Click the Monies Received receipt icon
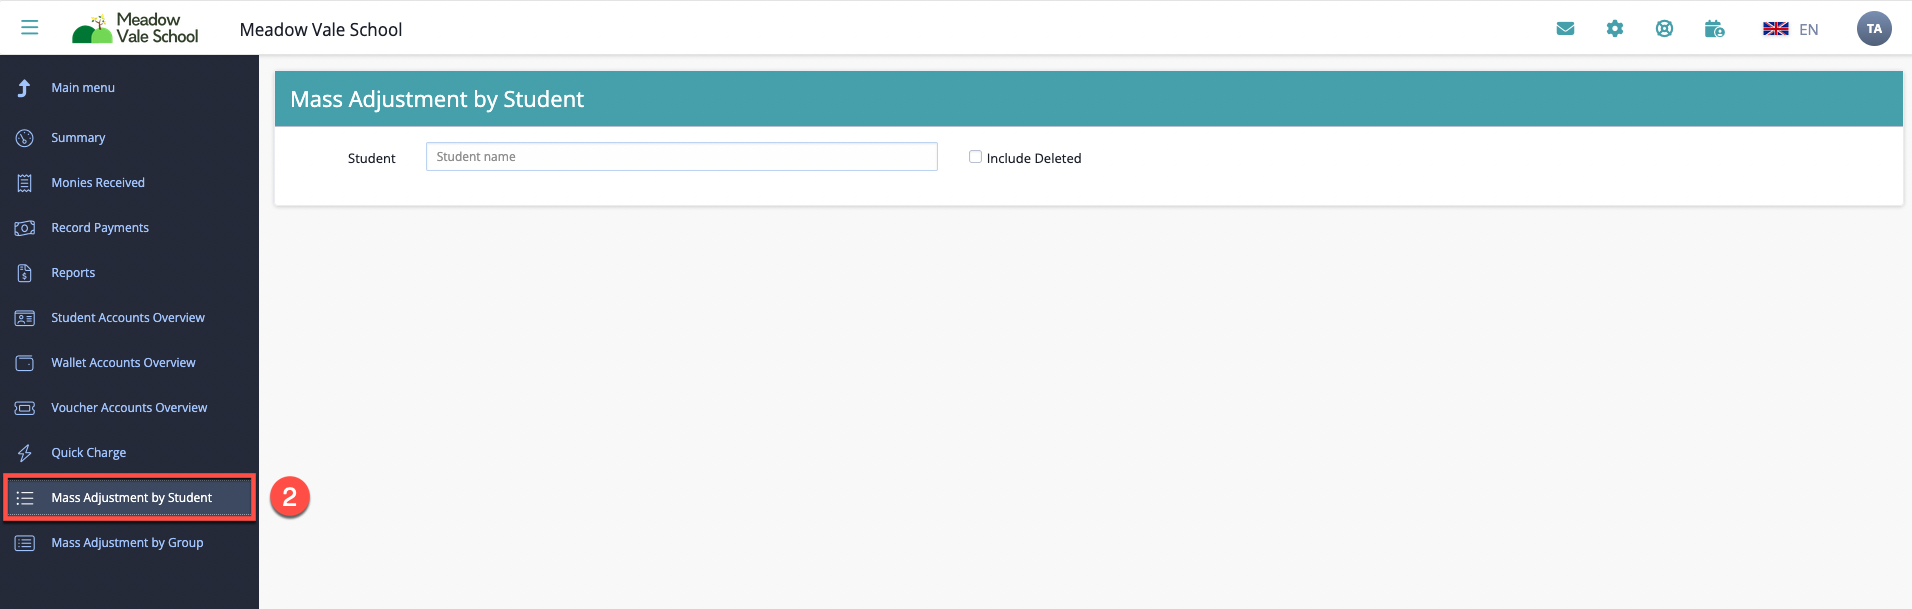This screenshot has height=609, width=1912. pyautogui.click(x=25, y=183)
